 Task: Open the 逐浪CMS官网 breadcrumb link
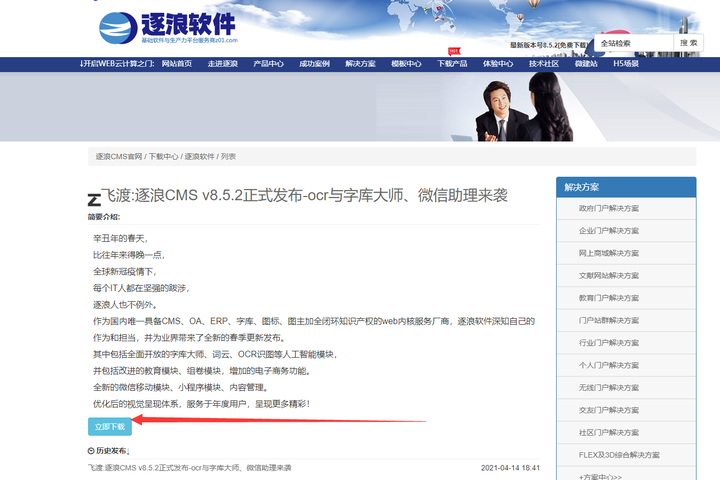point(119,157)
